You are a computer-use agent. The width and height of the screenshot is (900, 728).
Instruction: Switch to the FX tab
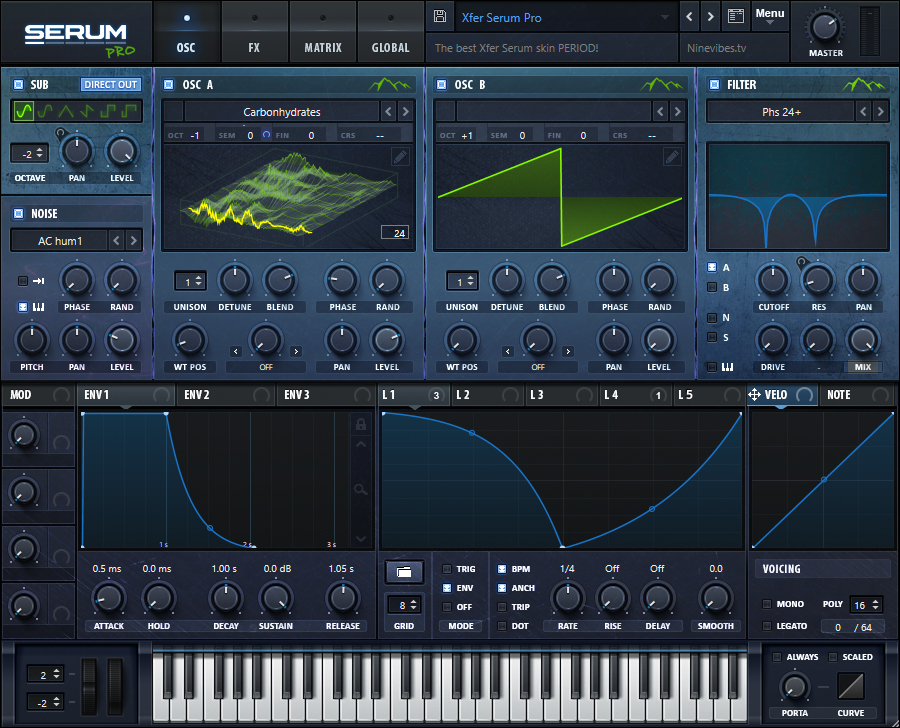(x=254, y=32)
